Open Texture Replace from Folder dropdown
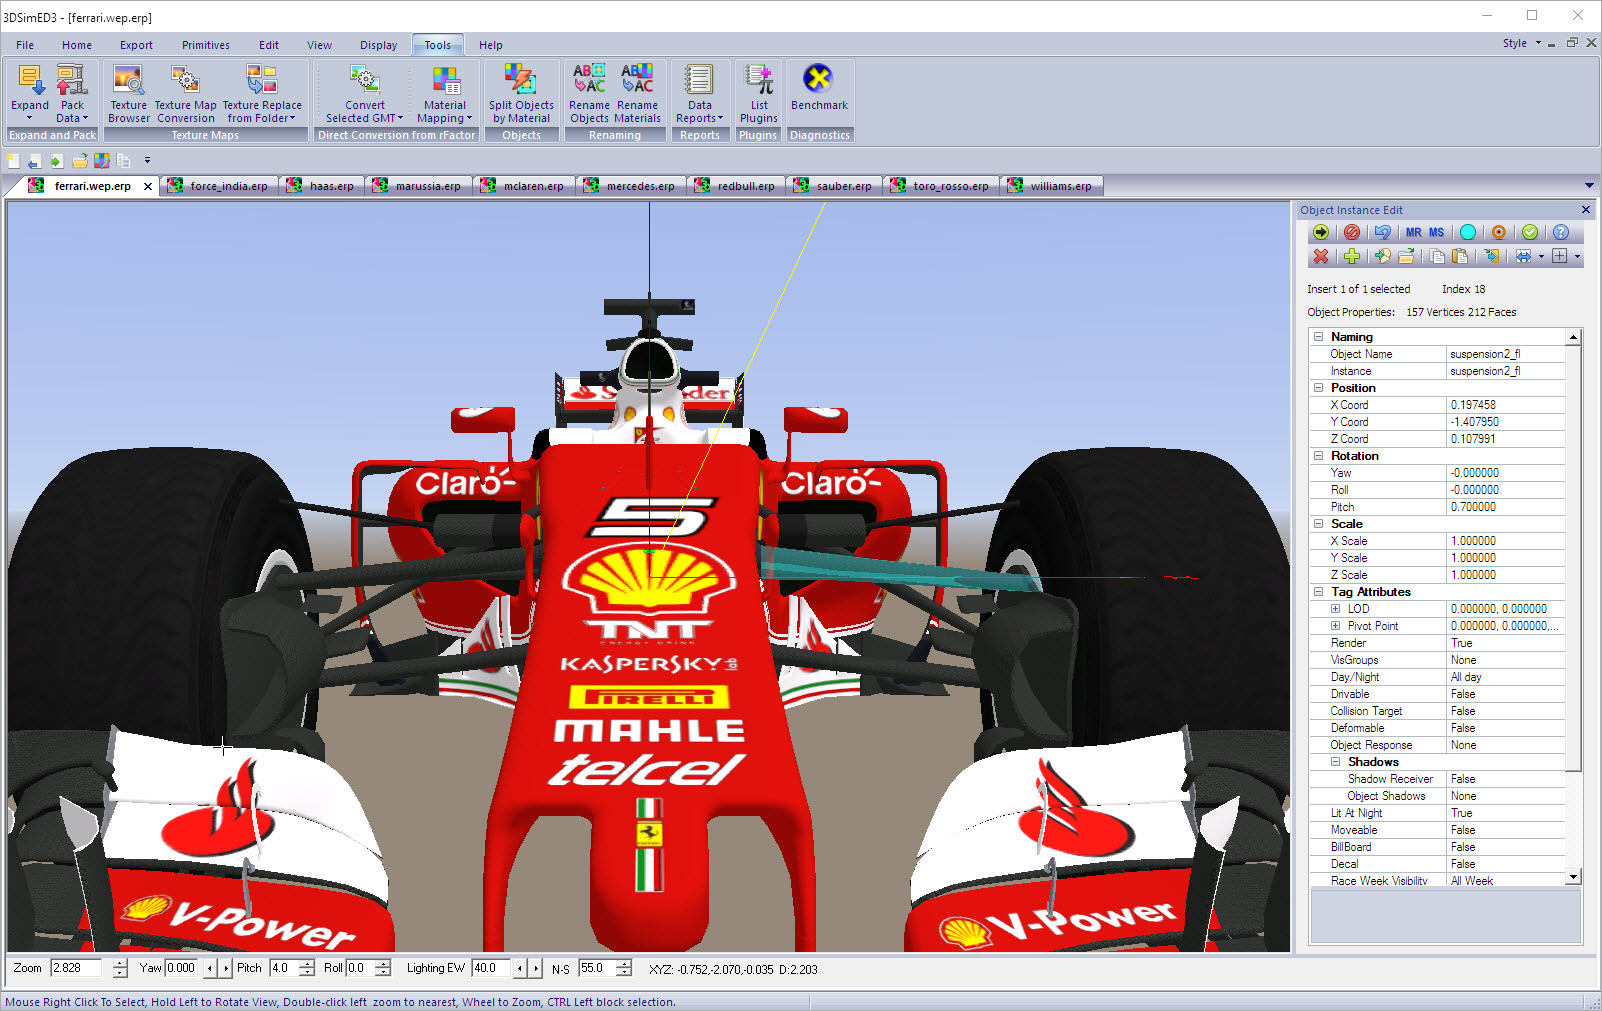 click(x=262, y=93)
